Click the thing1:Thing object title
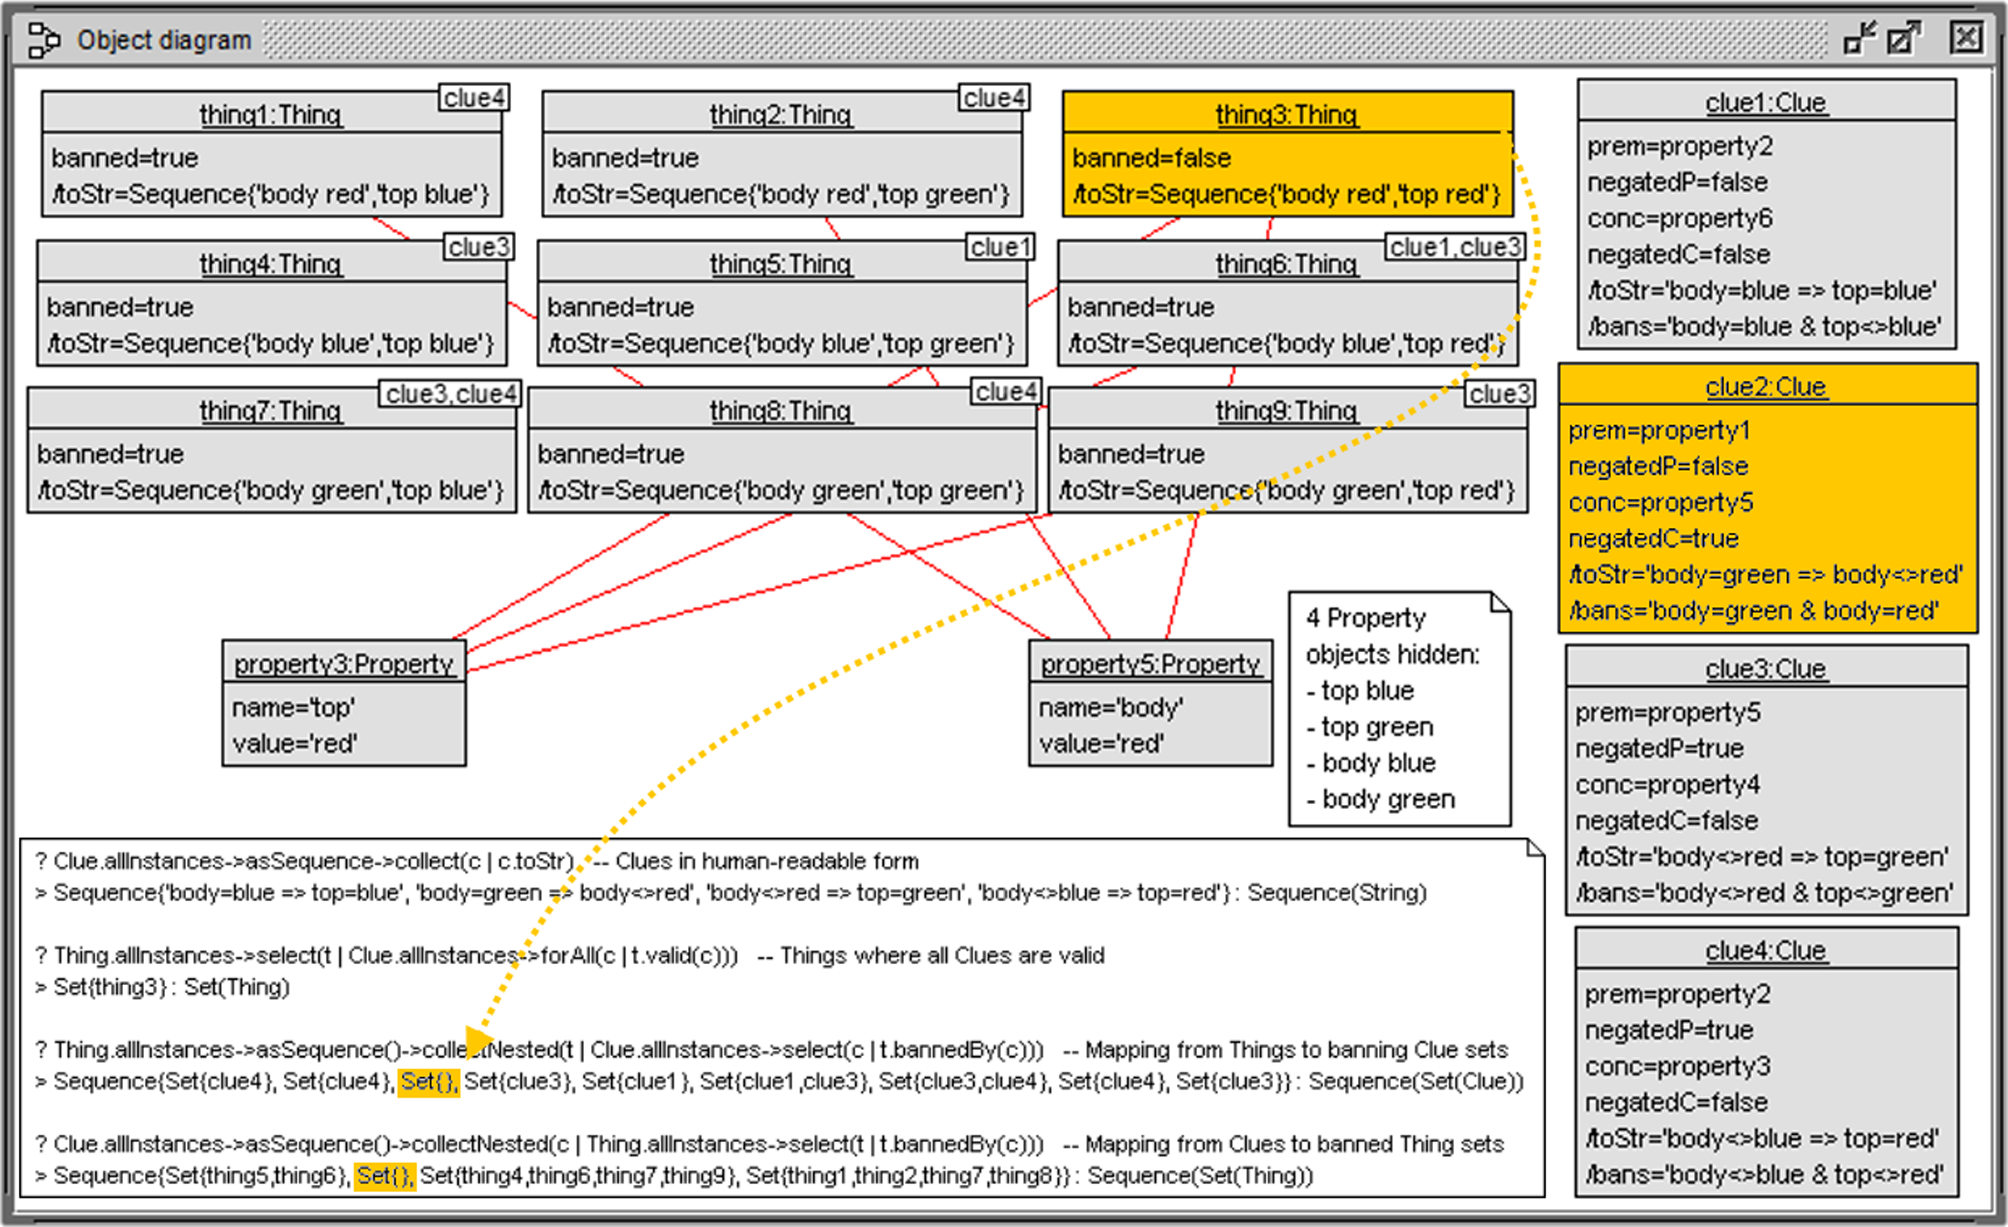This screenshot has height=1227, width=2008. tap(270, 114)
